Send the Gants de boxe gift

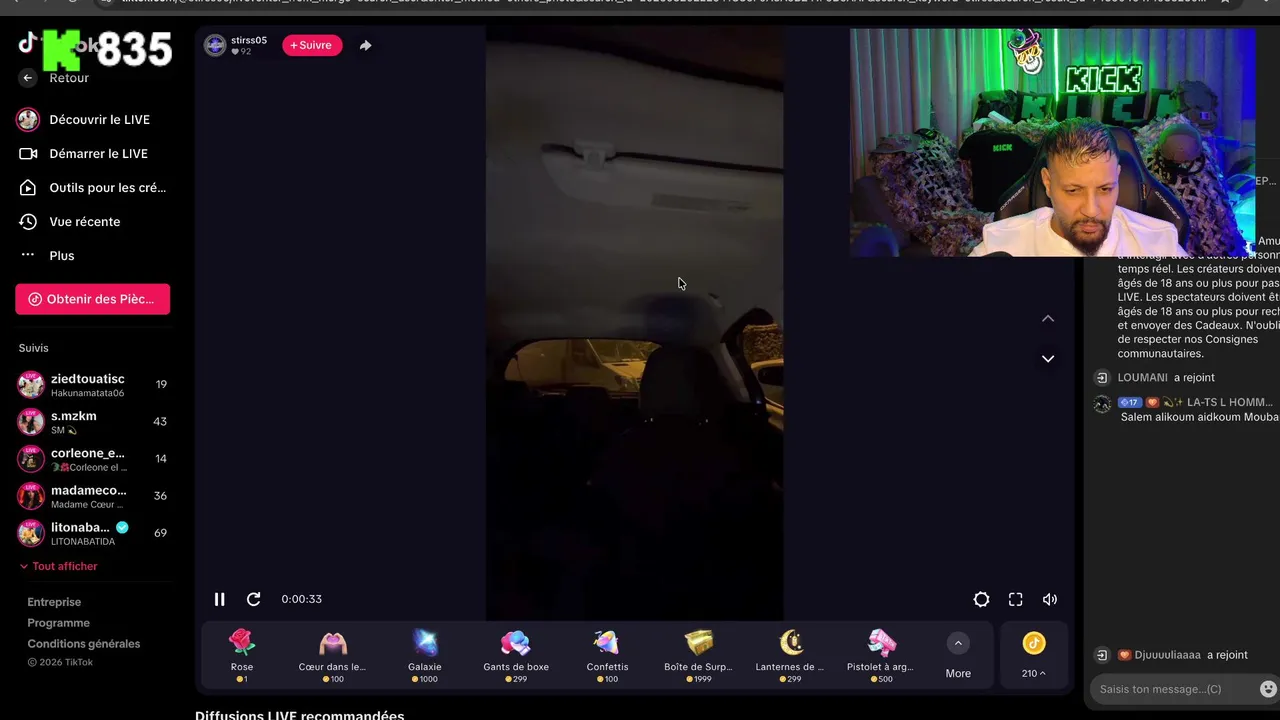[x=516, y=655]
